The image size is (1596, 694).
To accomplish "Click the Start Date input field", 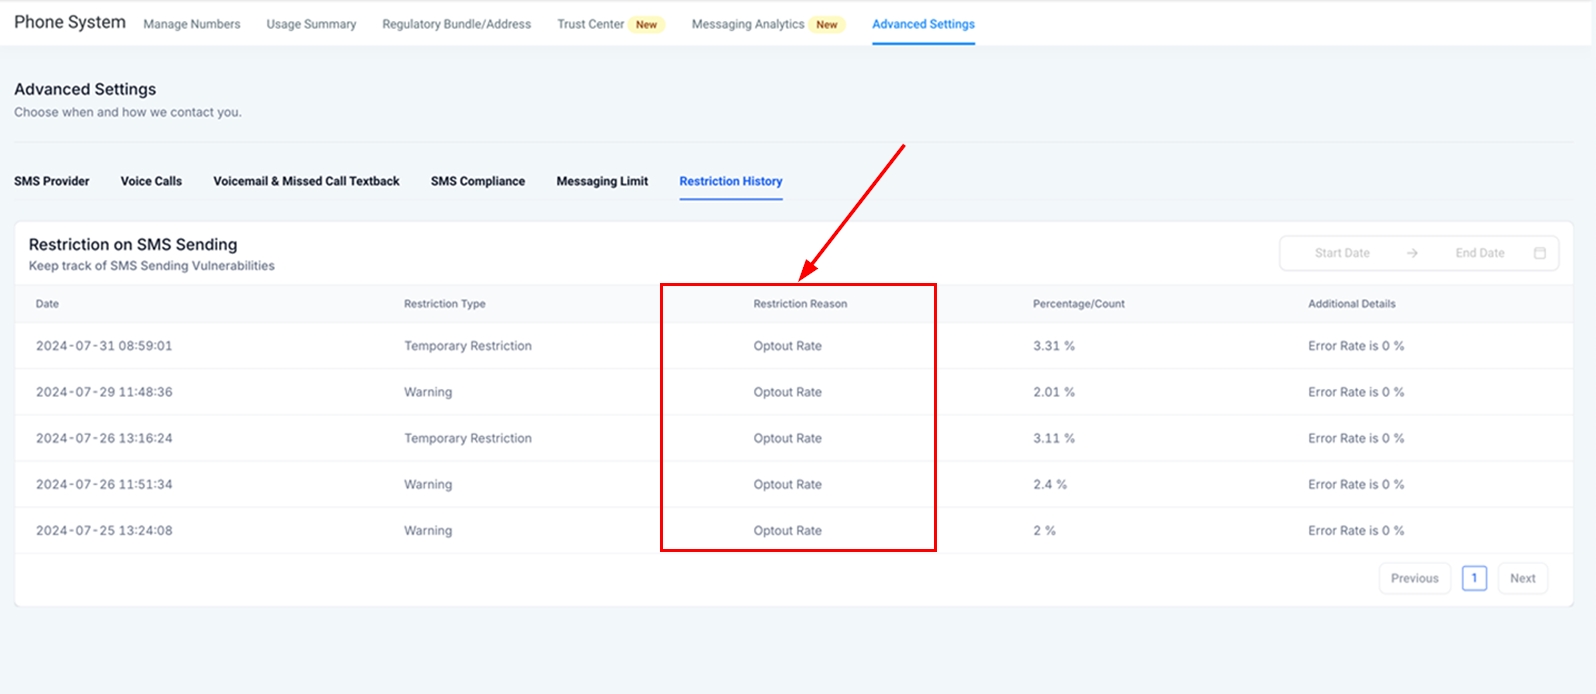I will 1341,253.
